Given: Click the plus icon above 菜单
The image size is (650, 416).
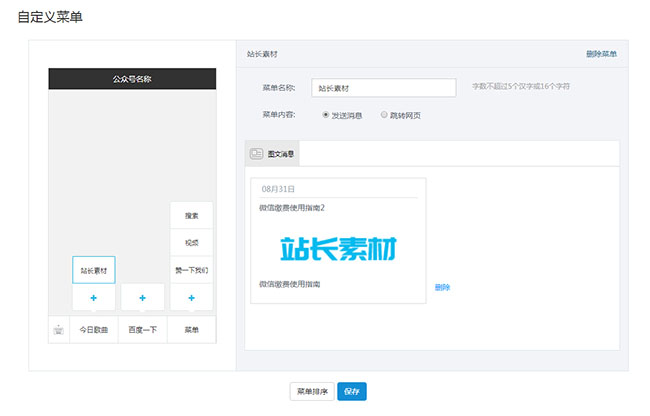Looking at the screenshot, I should click(x=191, y=298).
